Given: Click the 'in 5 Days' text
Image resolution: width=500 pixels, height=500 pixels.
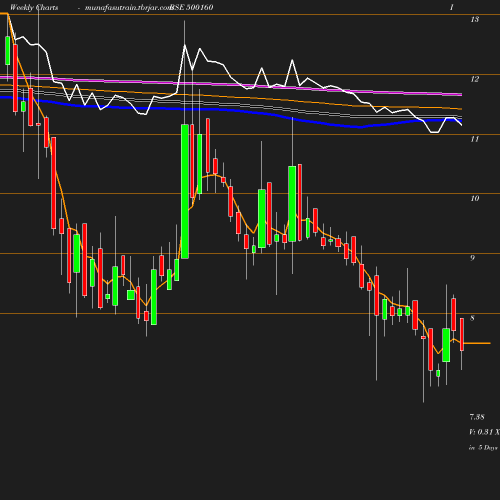Looking at the screenshot, I should pos(483,448).
